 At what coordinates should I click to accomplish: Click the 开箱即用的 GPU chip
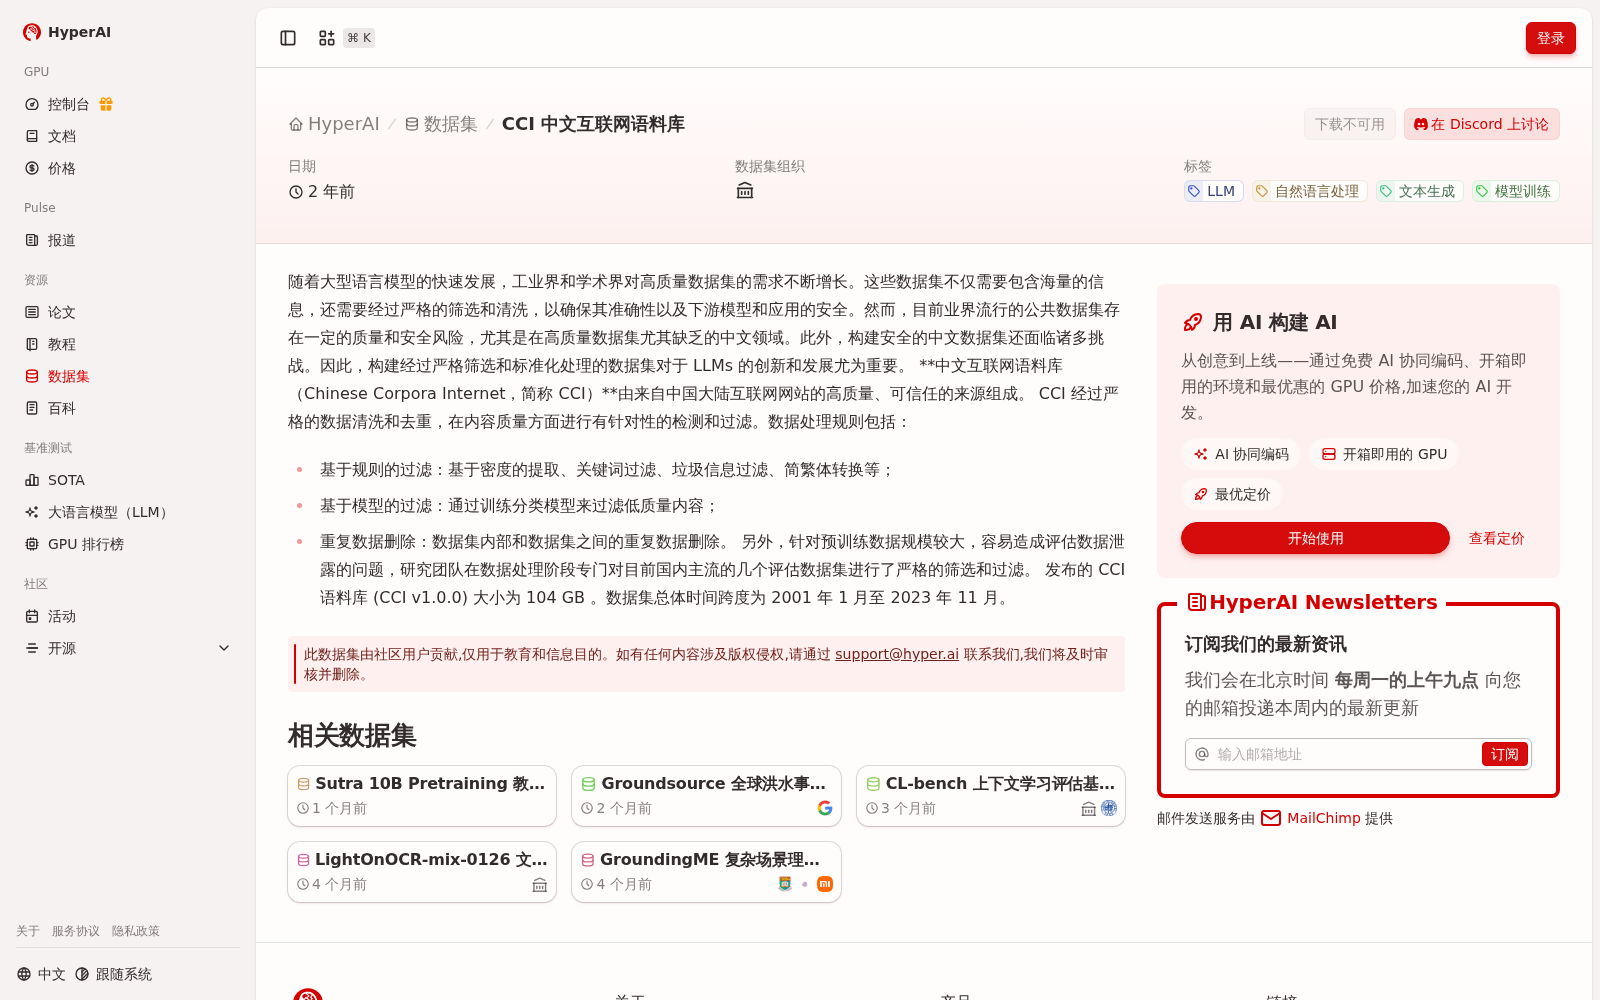(1384, 454)
